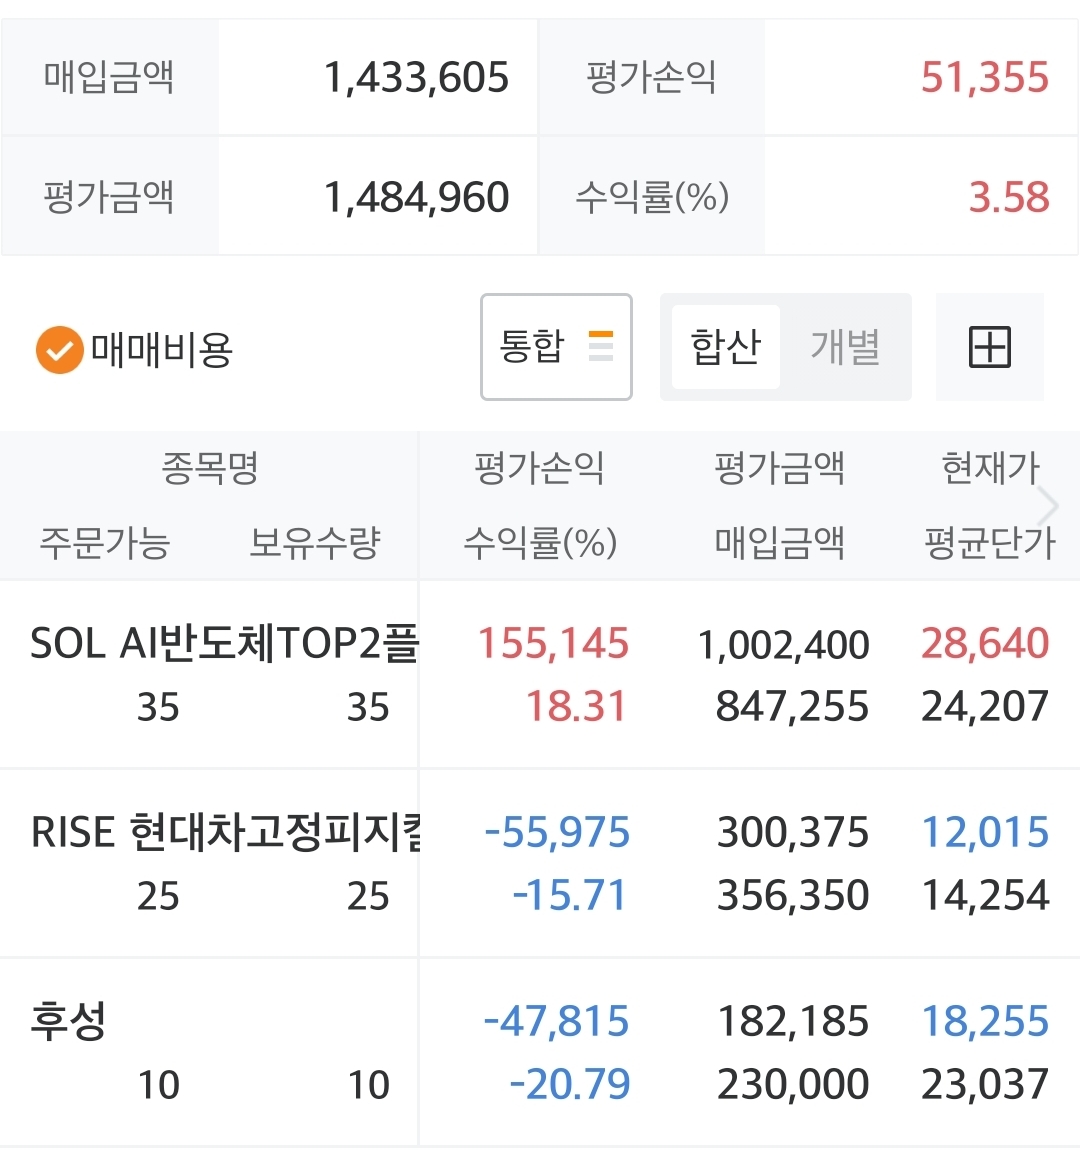1080x1166 pixels.
Task: Tap total 평가손익 value 51,355
Action: tap(985, 77)
